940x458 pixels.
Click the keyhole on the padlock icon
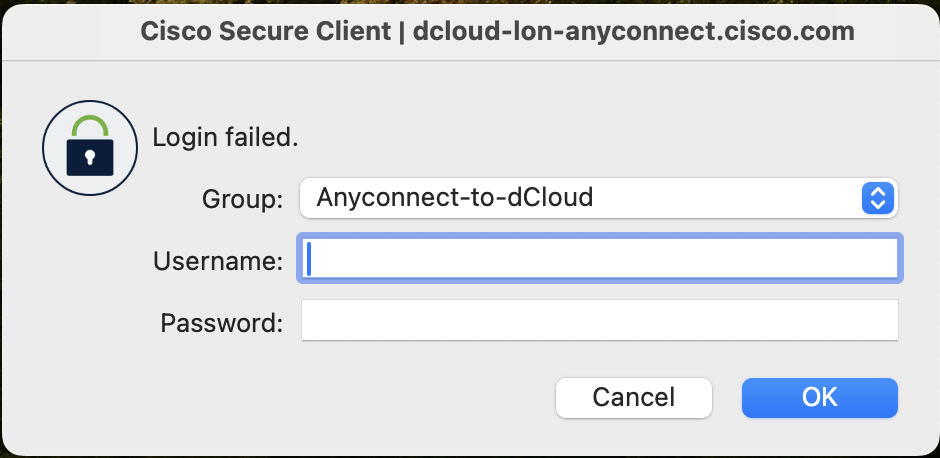[90, 158]
